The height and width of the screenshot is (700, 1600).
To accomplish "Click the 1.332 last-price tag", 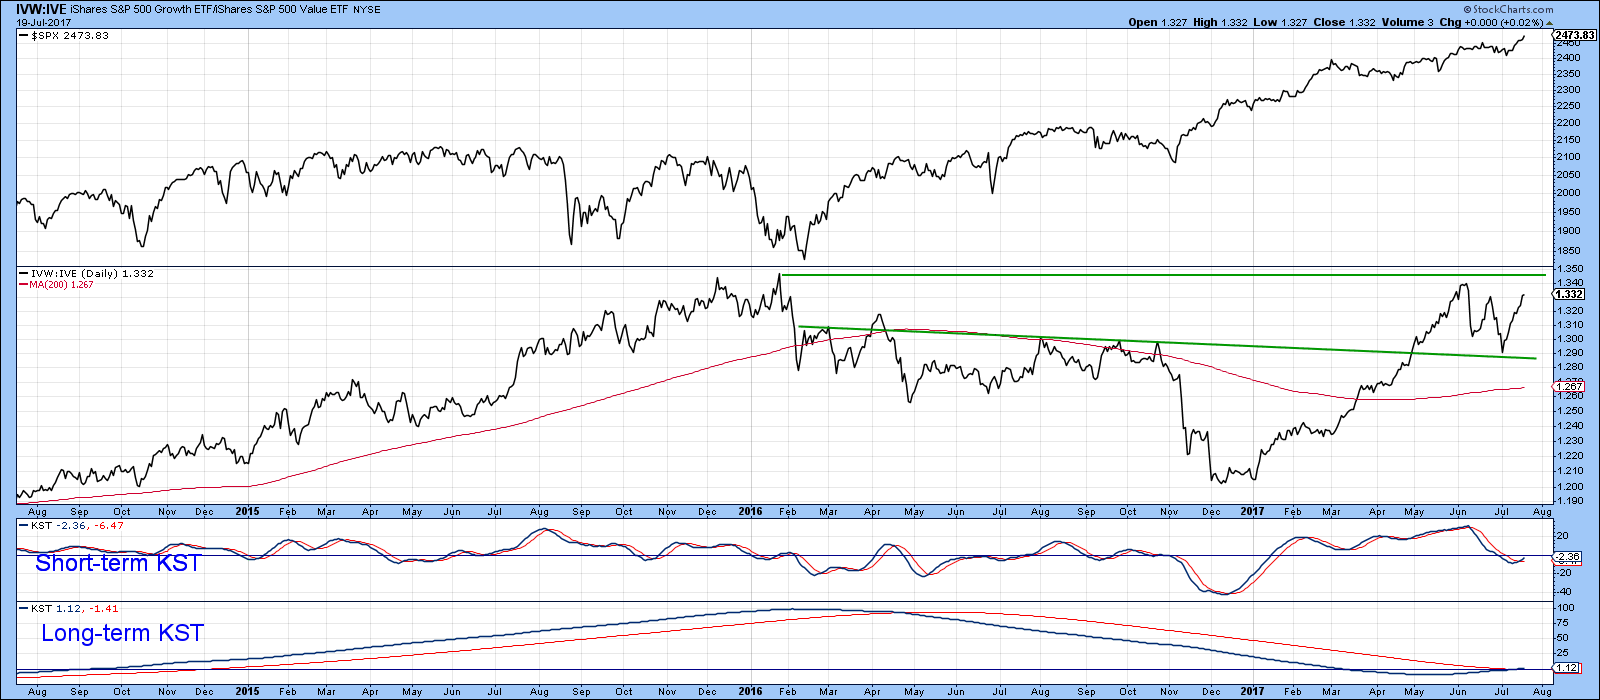I will click(x=1570, y=294).
